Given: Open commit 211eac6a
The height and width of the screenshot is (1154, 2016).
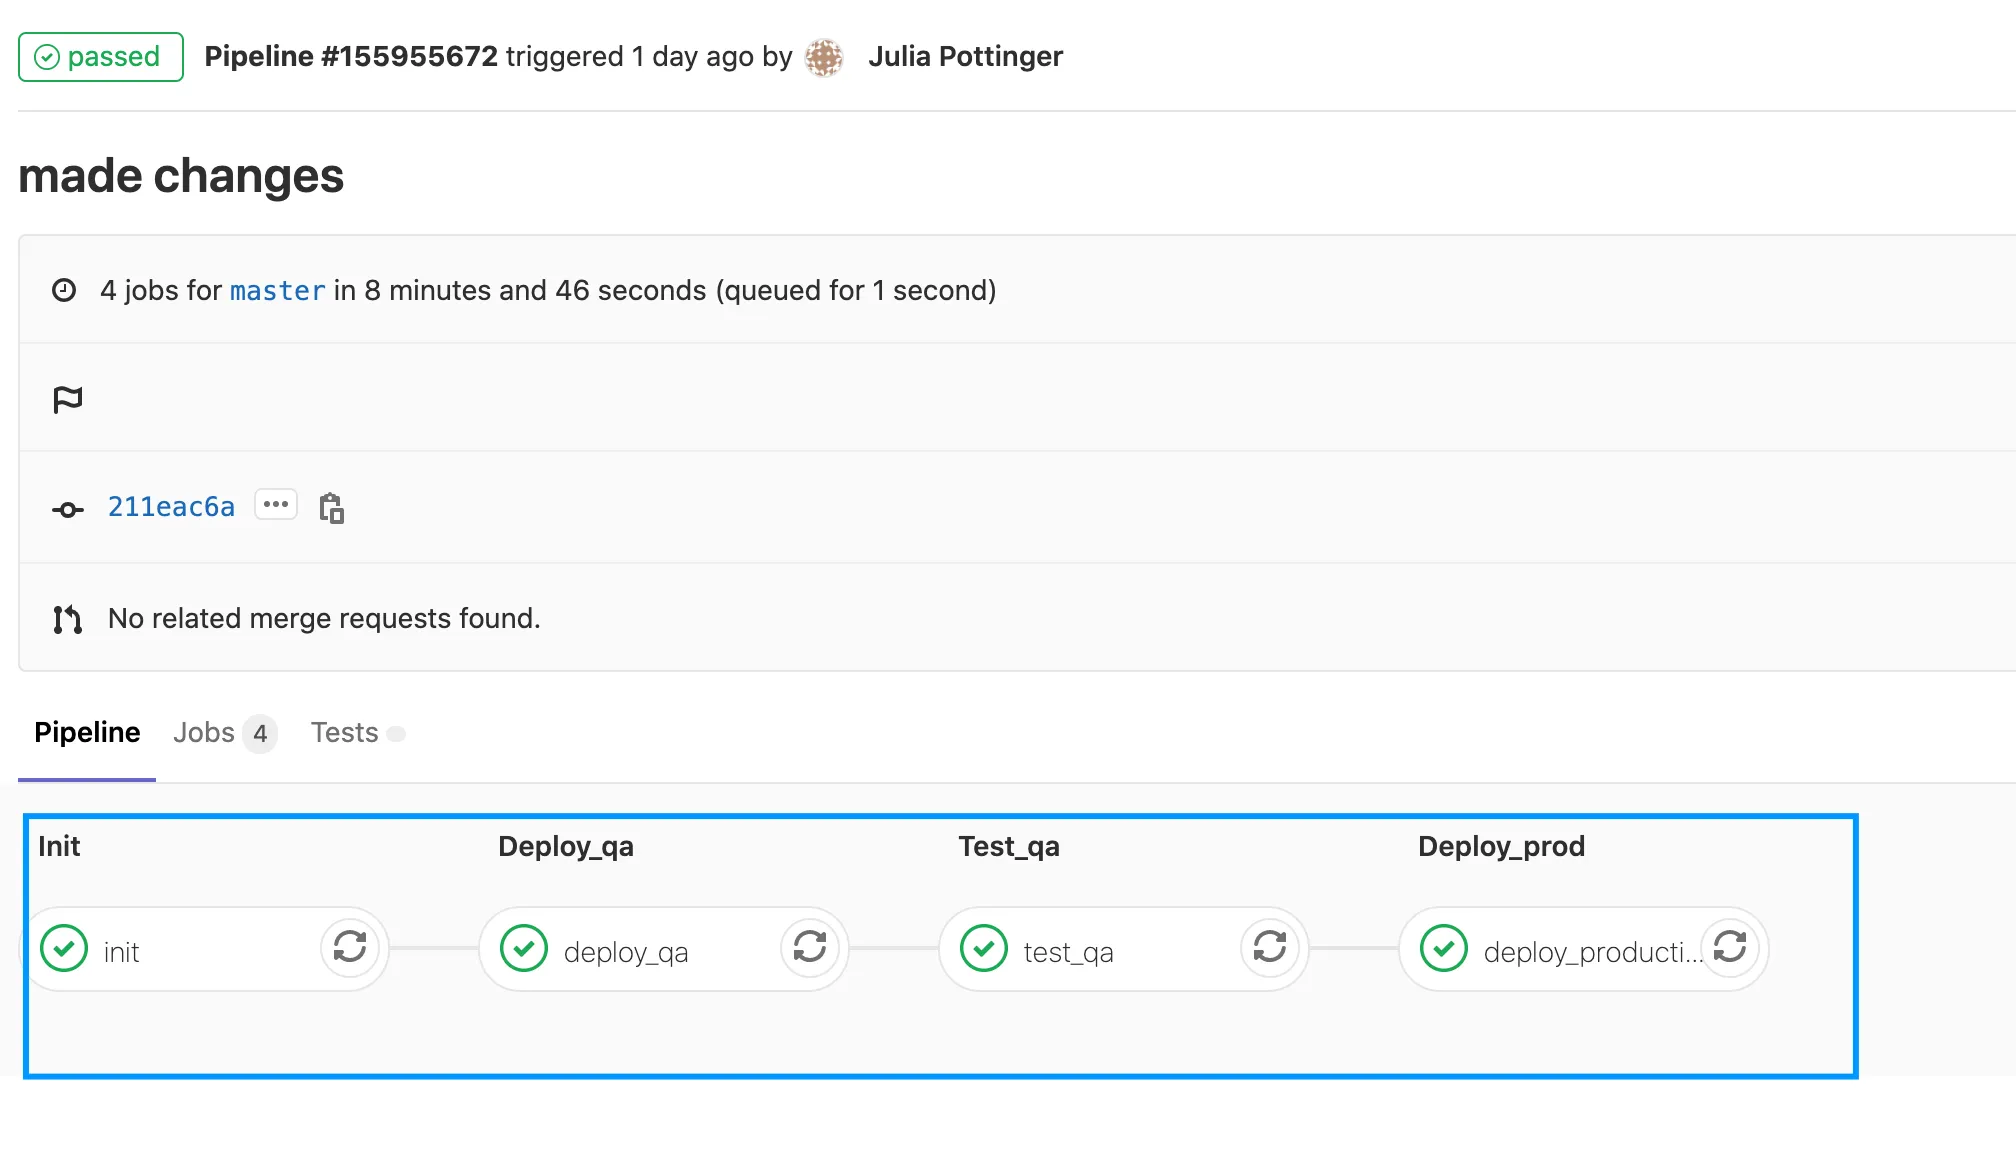Looking at the screenshot, I should (171, 507).
